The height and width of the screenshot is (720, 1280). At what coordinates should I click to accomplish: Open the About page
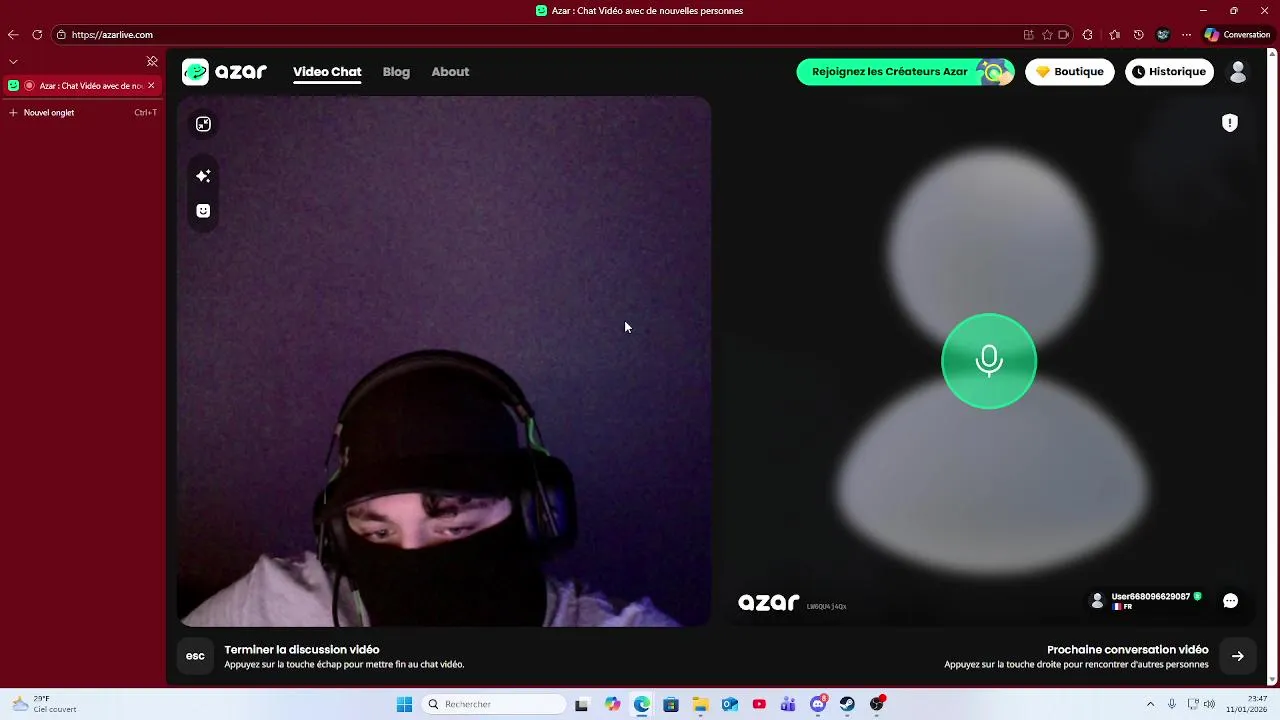coord(450,72)
